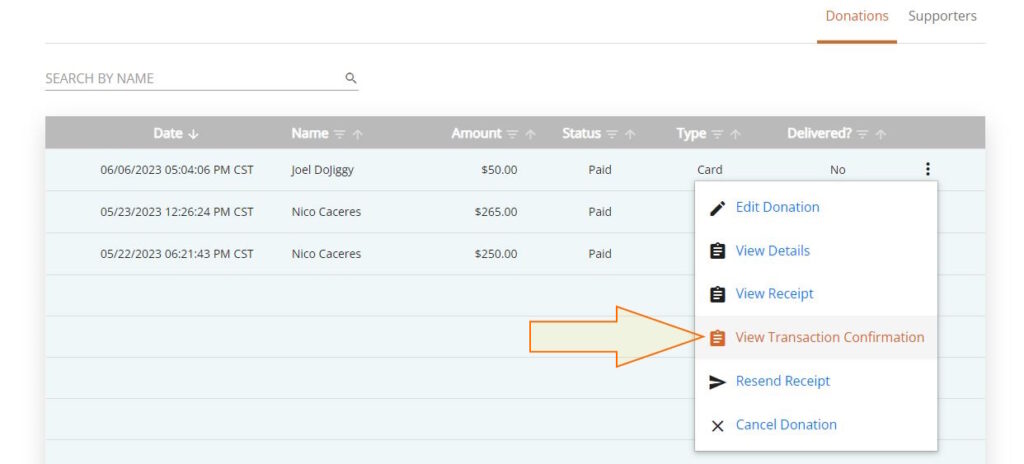Click Paid status in the $250.00 row

[x=600, y=254]
